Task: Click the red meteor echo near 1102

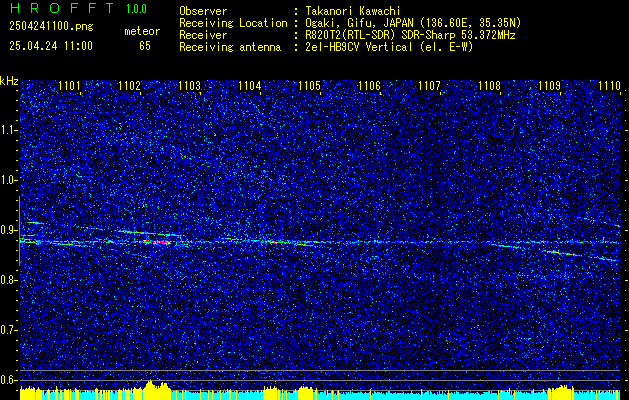Action: [157, 242]
